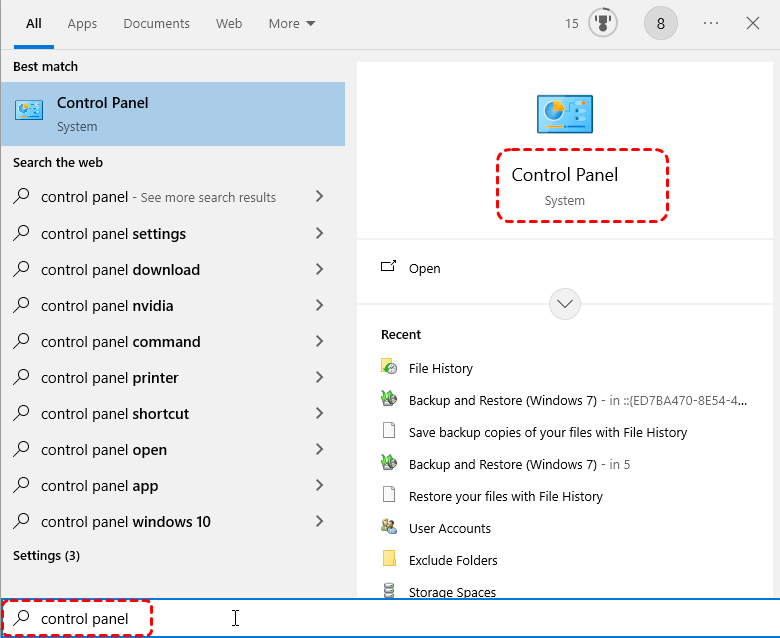Expand arrow for control panel shortcut
The width and height of the screenshot is (780, 638).
319,413
